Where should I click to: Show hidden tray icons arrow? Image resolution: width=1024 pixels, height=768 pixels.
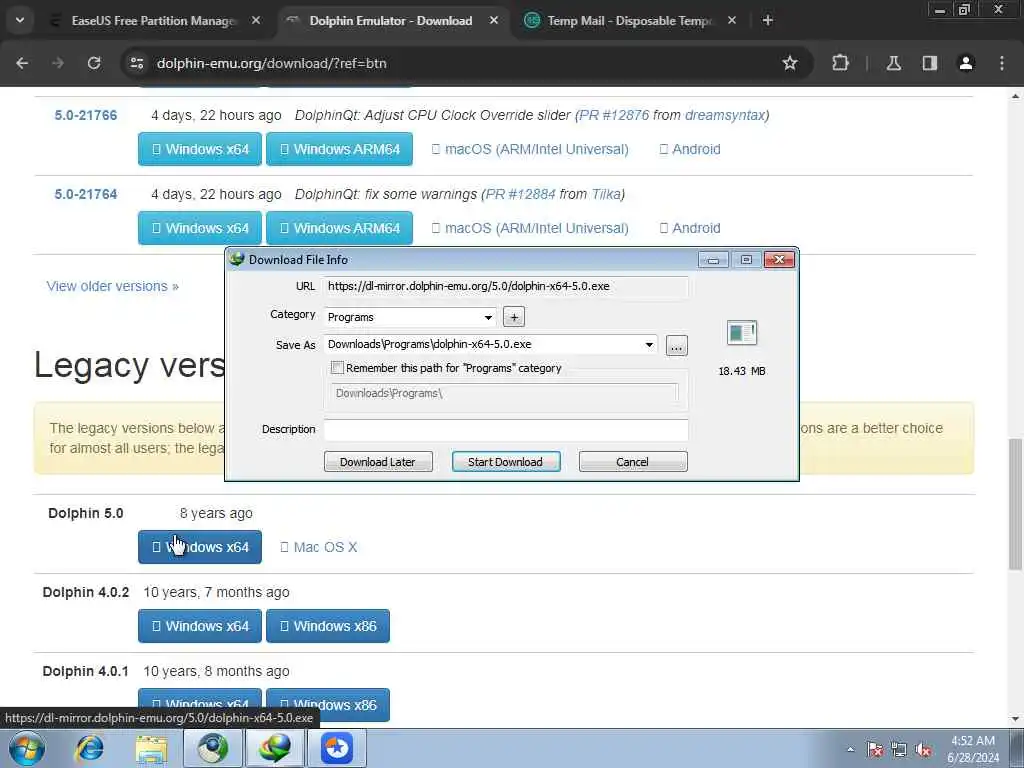[x=850, y=750]
